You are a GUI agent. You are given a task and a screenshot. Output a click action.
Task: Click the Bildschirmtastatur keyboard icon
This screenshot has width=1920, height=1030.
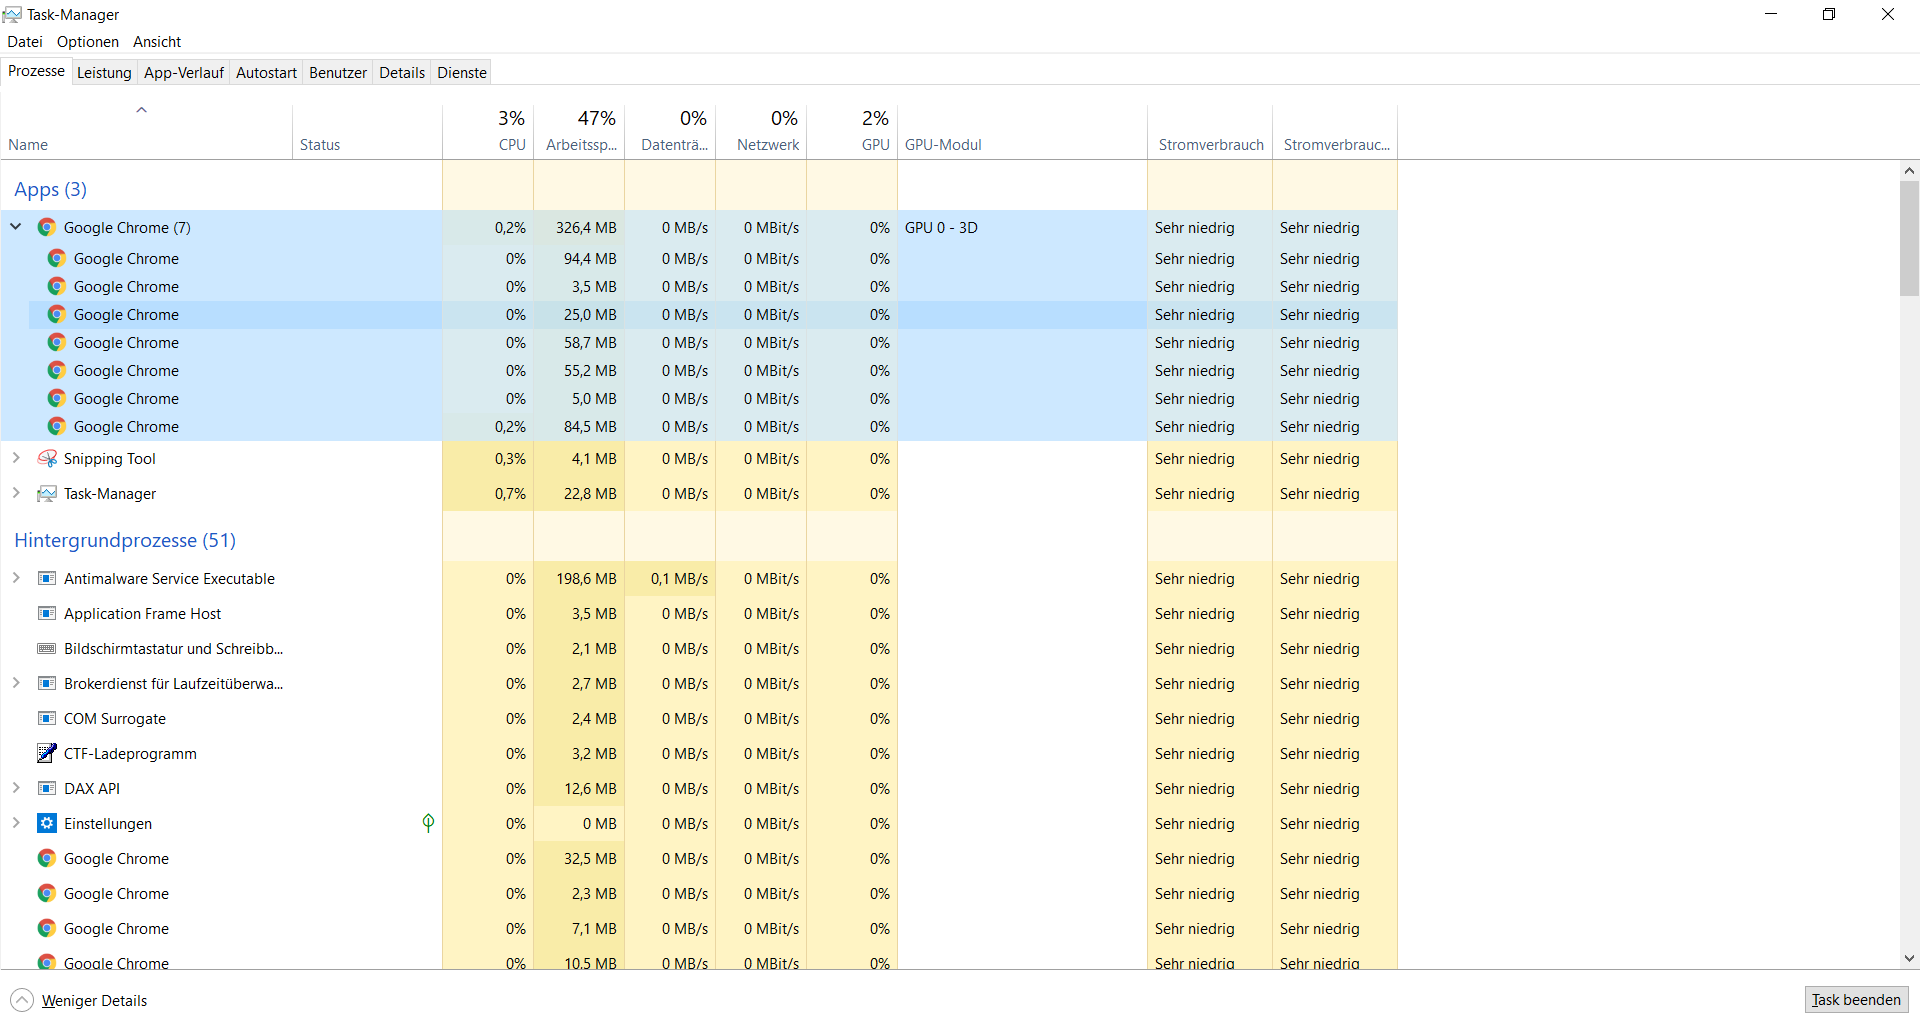coord(47,648)
